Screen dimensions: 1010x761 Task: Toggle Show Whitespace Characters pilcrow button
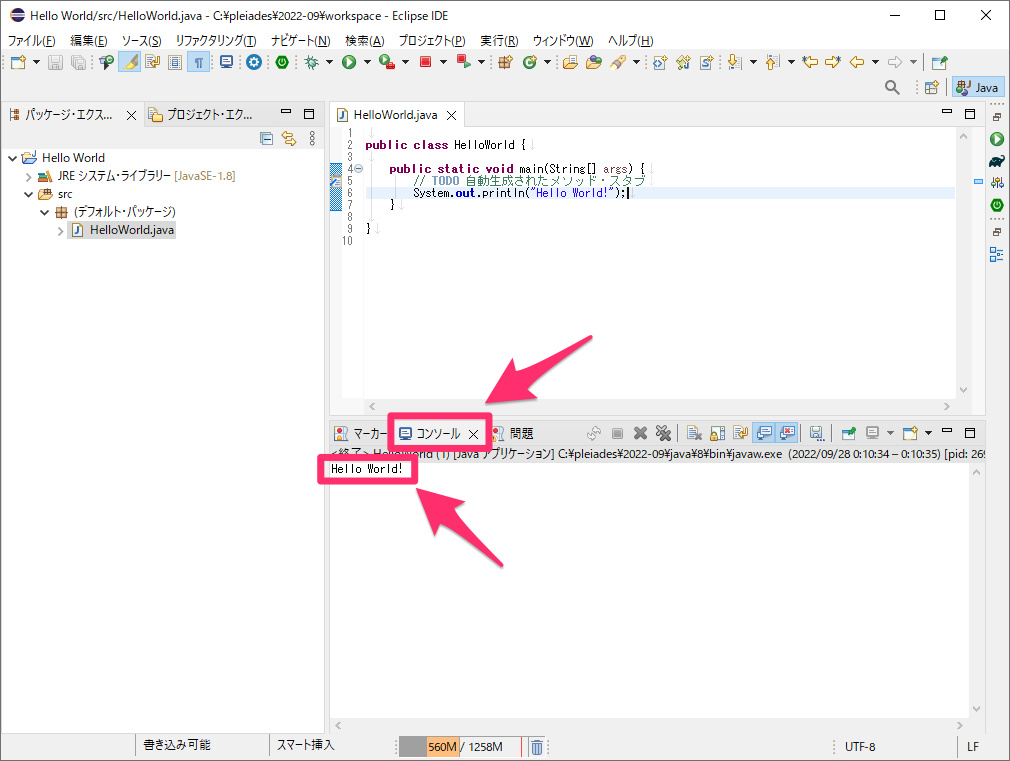[x=198, y=63]
